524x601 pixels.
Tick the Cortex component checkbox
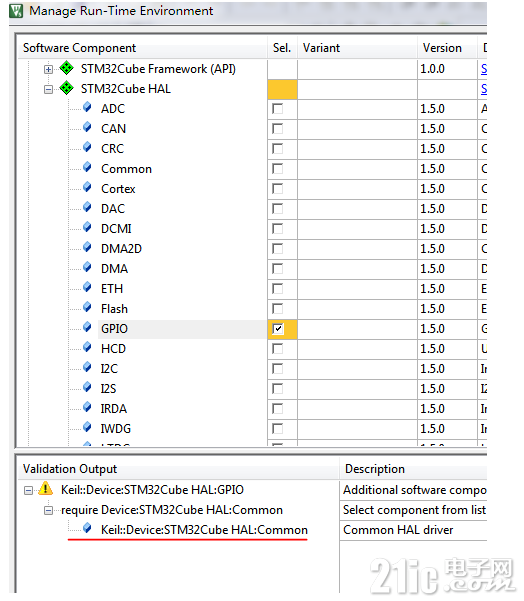coord(278,189)
